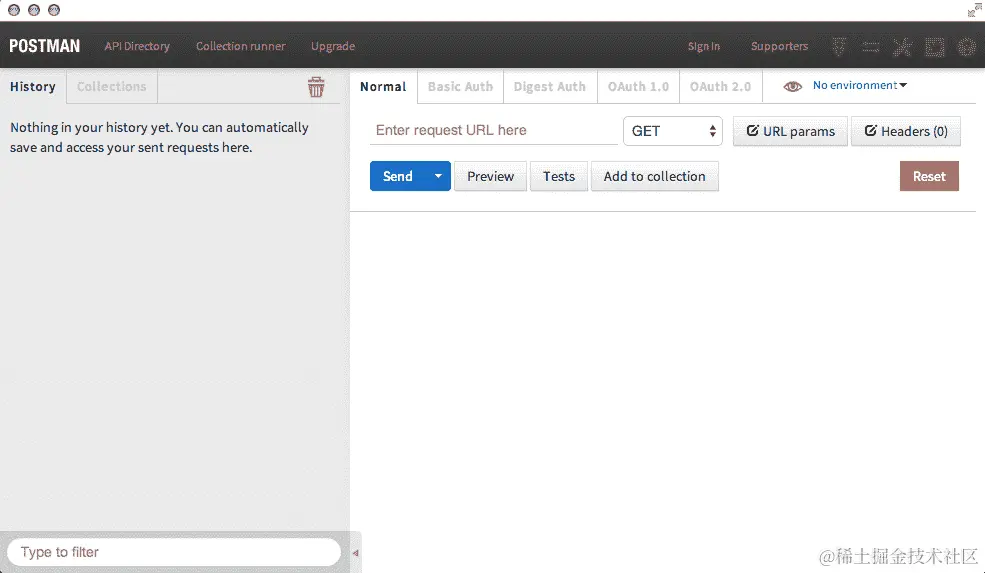
Task: Click the eye icon for environment quick look
Action: 793,86
